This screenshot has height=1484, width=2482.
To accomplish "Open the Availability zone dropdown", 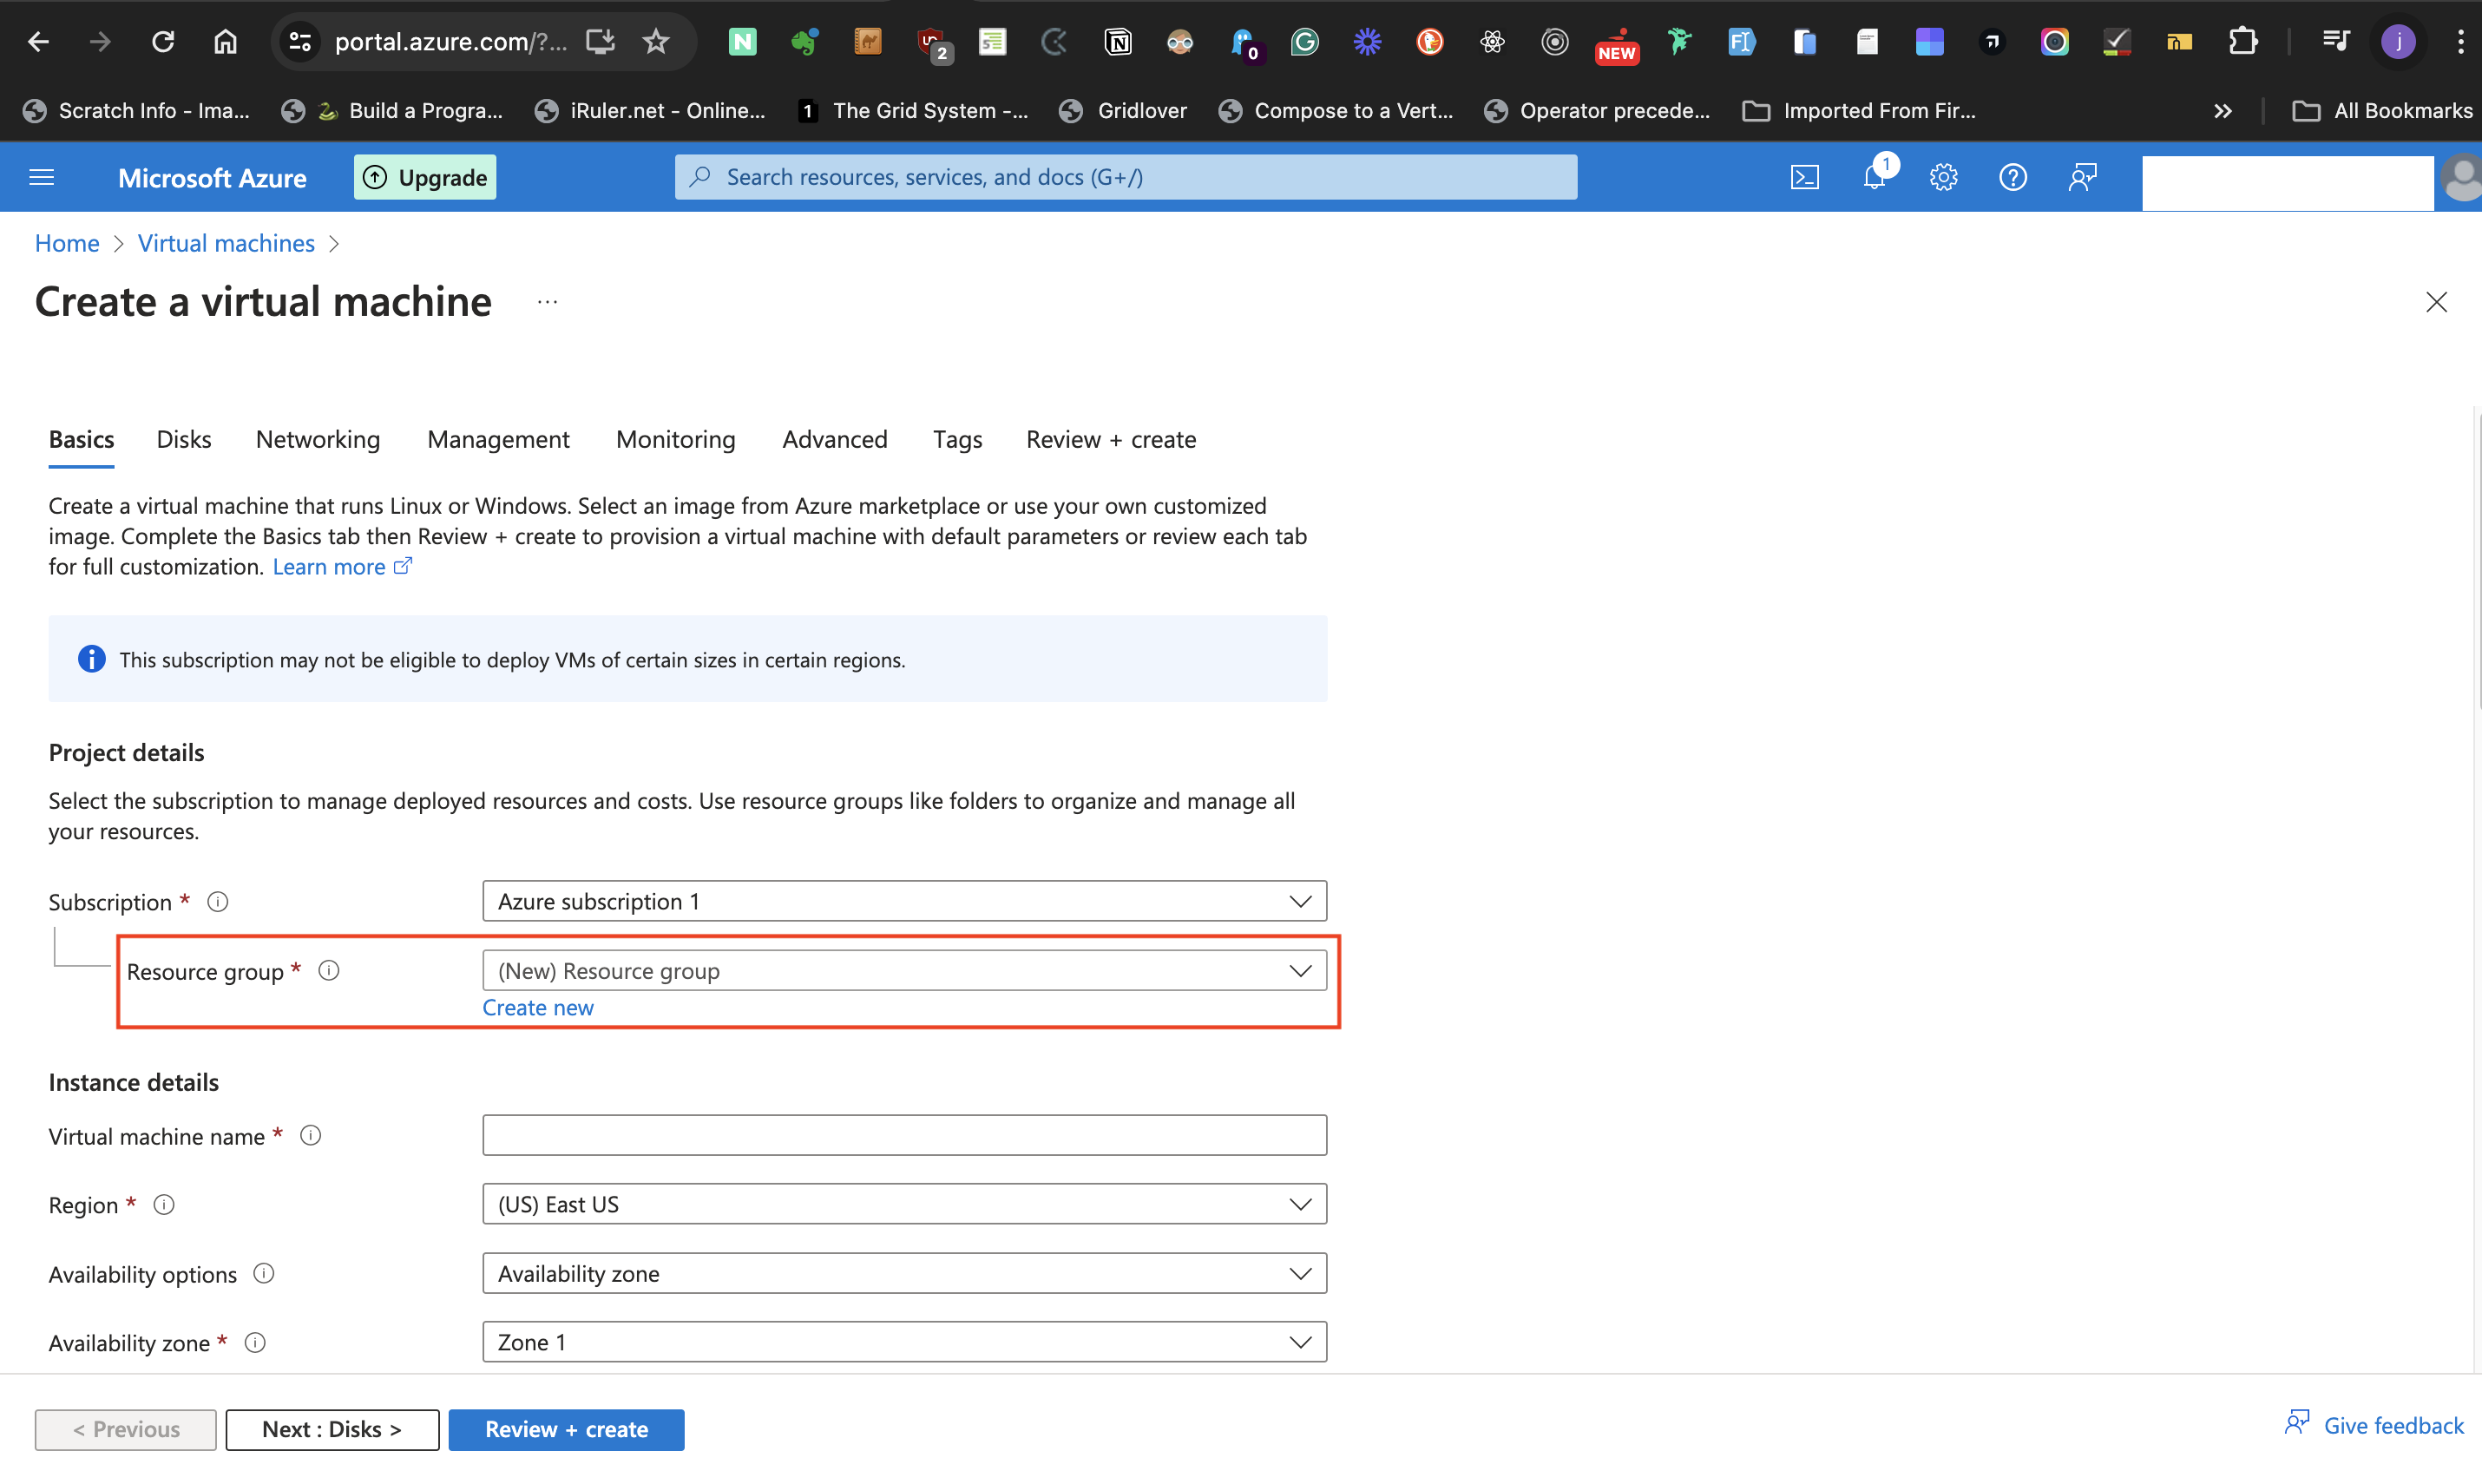I will coord(904,1342).
